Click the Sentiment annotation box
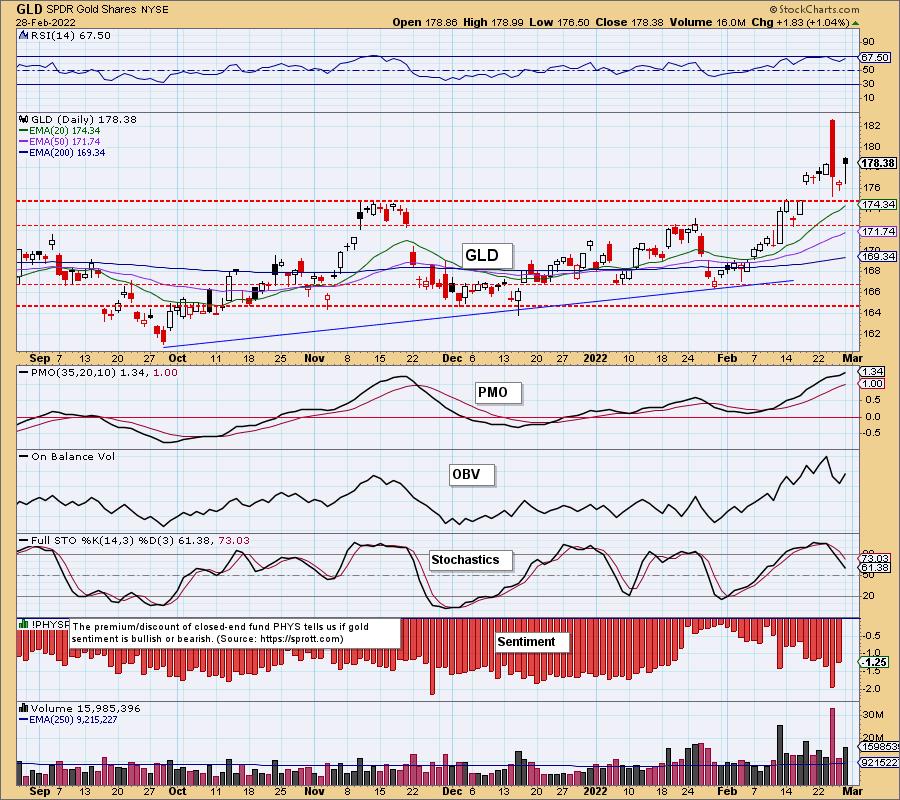 [x=532, y=642]
